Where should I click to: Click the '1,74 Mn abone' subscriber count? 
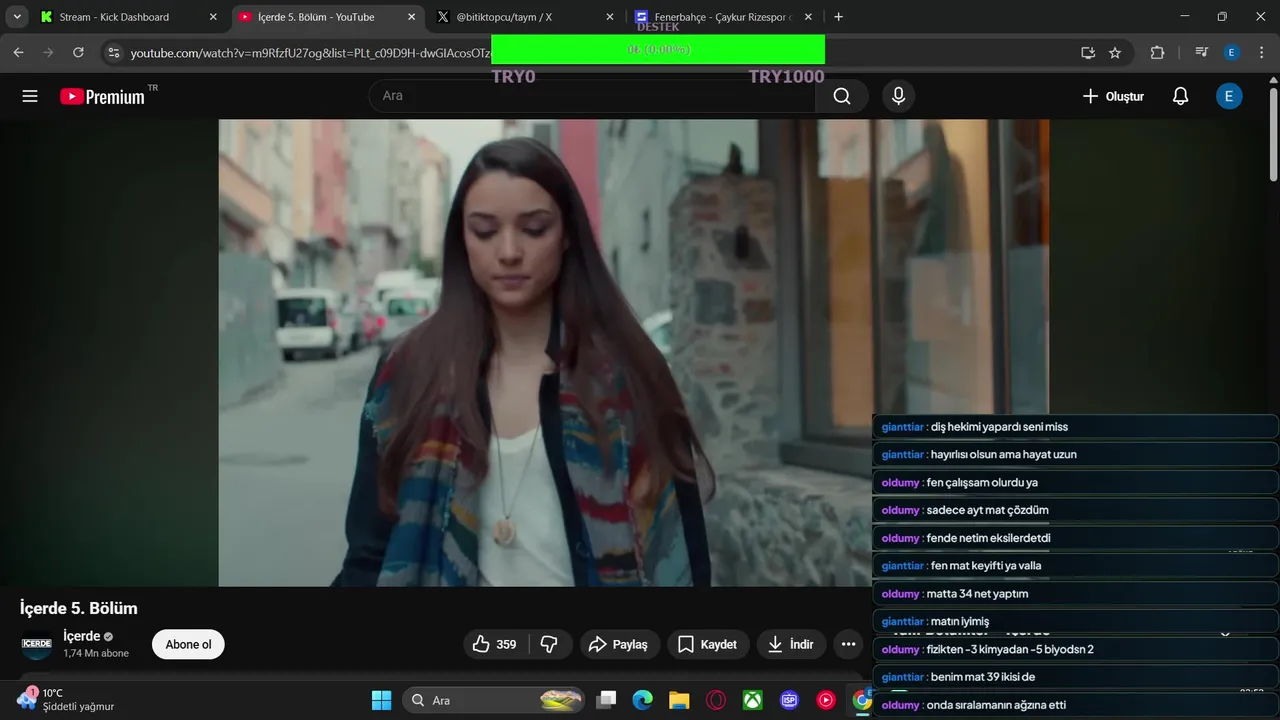click(x=96, y=653)
